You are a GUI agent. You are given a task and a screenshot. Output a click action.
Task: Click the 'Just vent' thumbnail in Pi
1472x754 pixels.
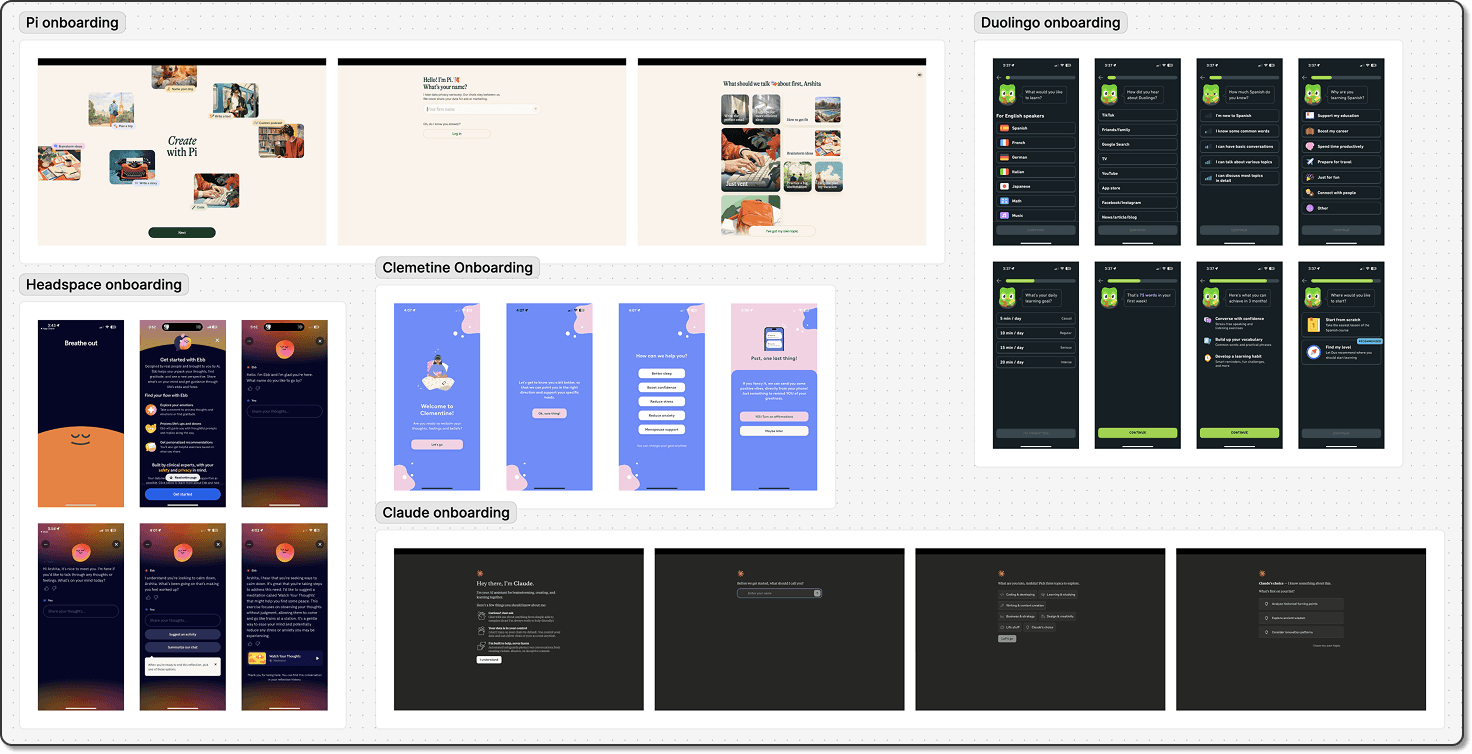(750, 159)
